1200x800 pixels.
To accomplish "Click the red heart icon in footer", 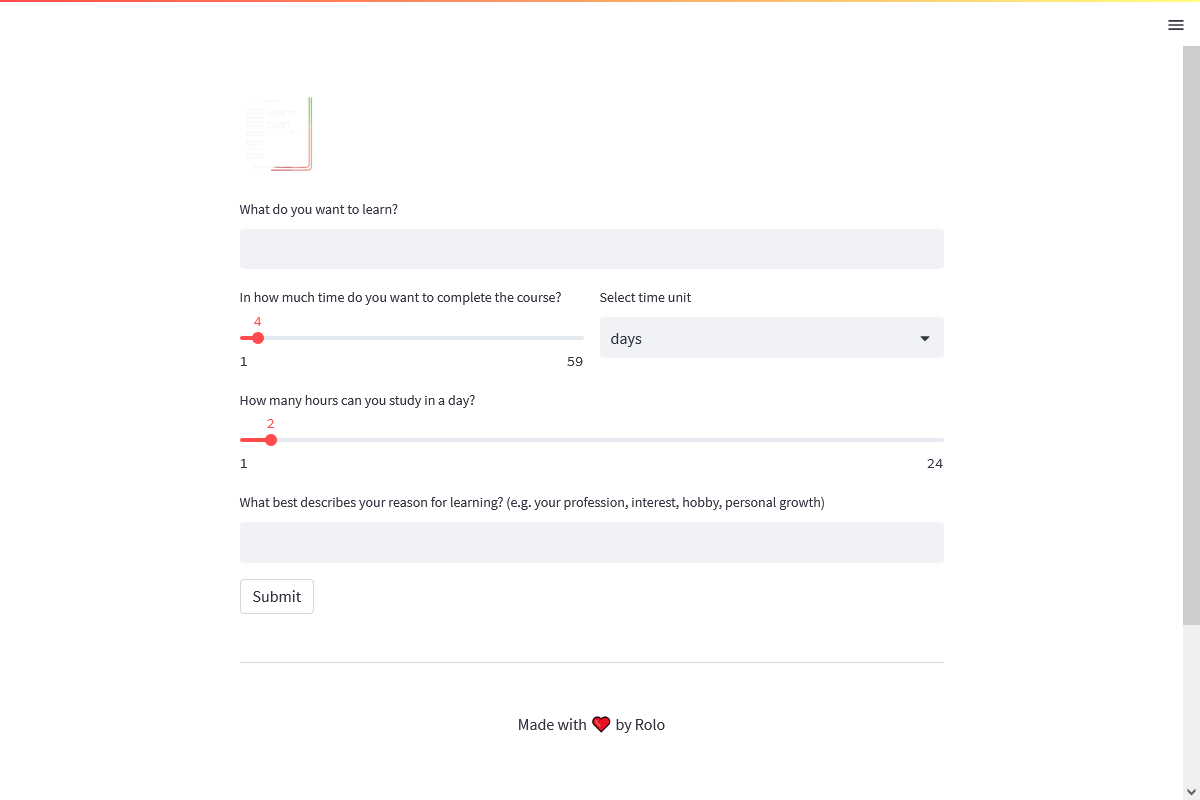I will [x=601, y=725].
